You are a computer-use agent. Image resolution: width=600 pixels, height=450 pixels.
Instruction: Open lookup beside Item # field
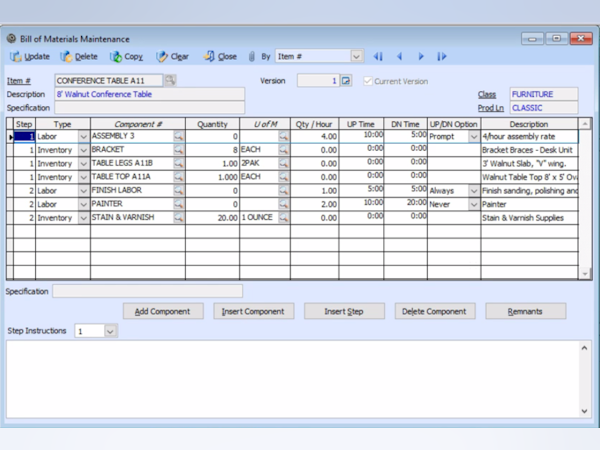[171, 80]
